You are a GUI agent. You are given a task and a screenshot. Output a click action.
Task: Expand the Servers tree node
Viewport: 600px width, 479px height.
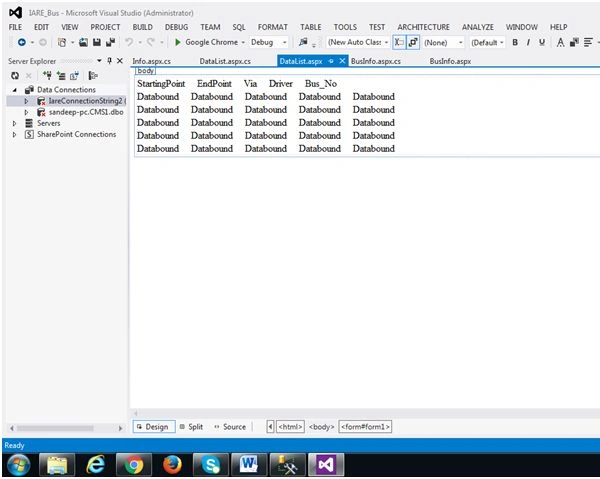pos(15,123)
